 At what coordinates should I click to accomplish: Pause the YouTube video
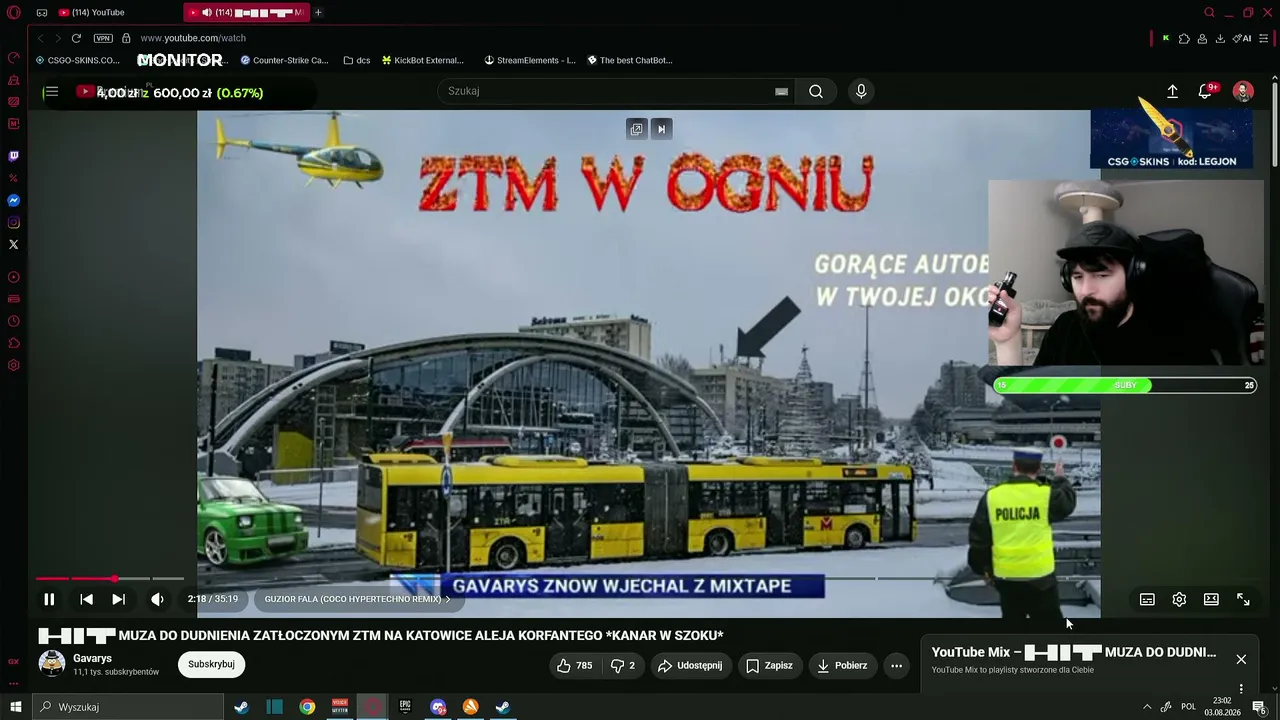click(49, 599)
